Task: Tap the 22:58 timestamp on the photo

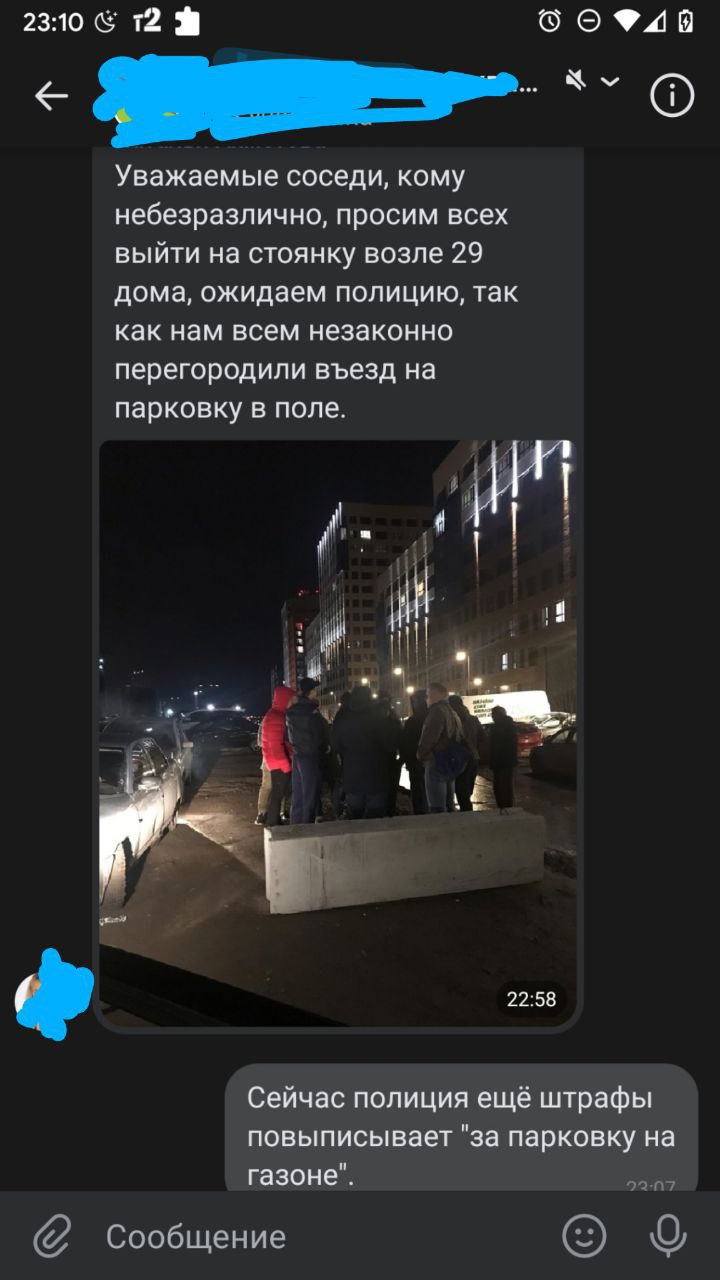Action: pyautogui.click(x=531, y=998)
